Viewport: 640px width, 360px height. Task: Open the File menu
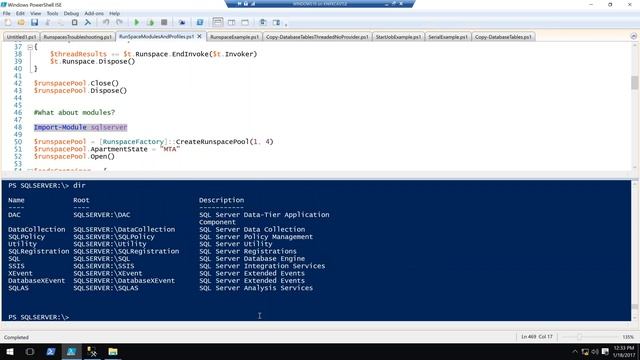(x=7, y=13)
